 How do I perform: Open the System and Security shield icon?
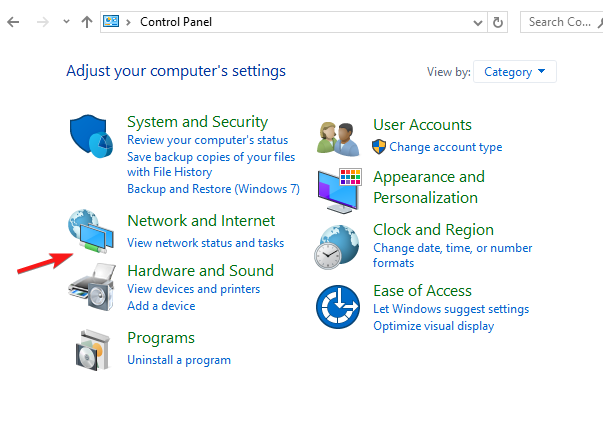(x=91, y=136)
